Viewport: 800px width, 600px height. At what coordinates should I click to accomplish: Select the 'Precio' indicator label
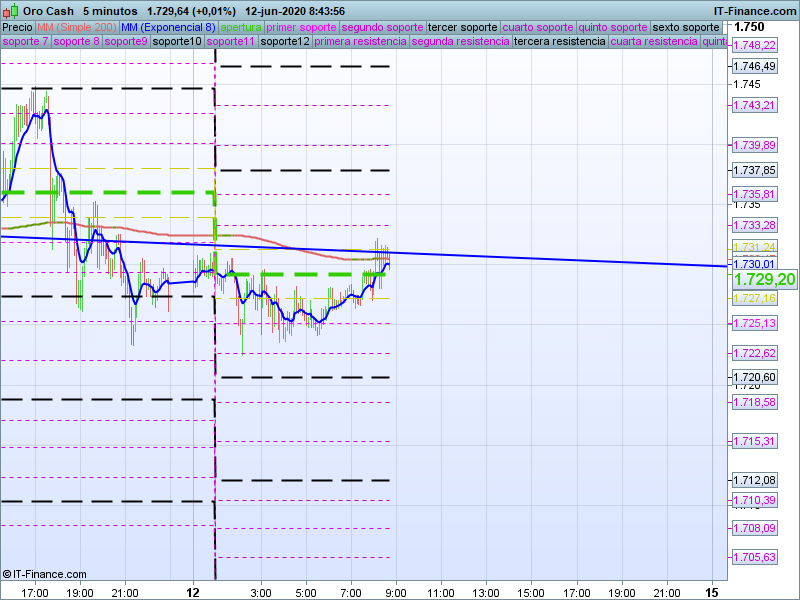tap(17, 27)
